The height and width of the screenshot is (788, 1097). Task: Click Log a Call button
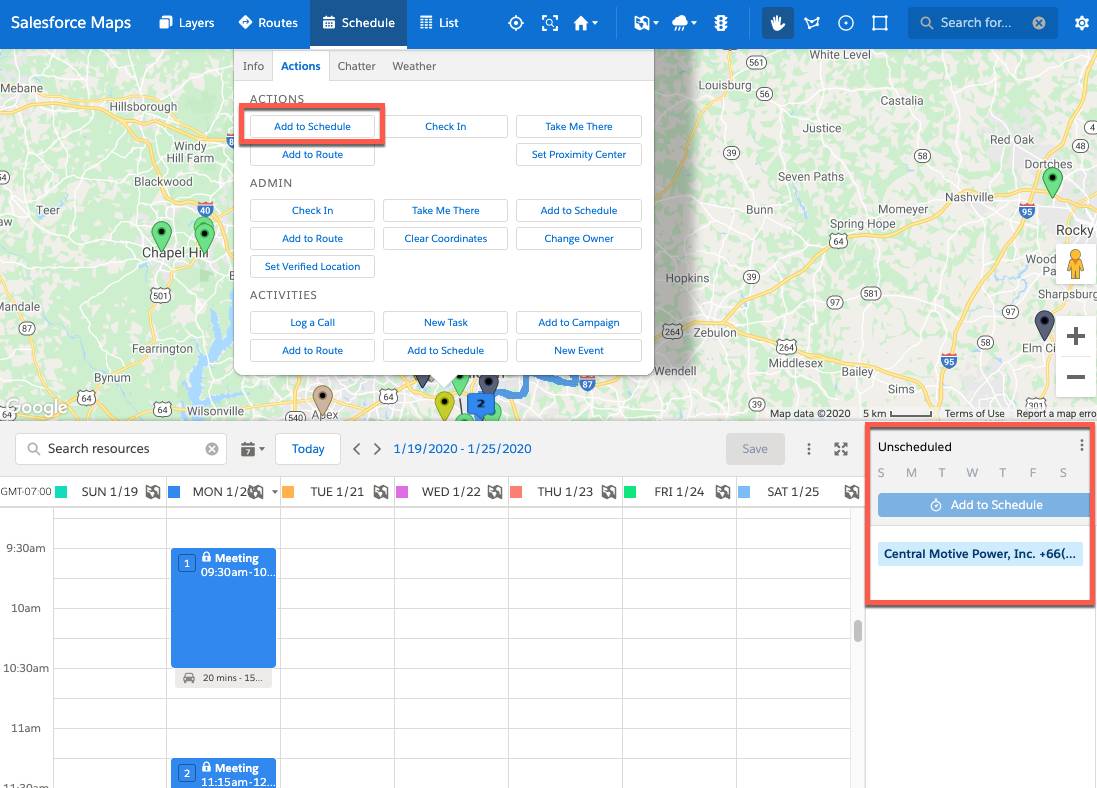coord(312,323)
